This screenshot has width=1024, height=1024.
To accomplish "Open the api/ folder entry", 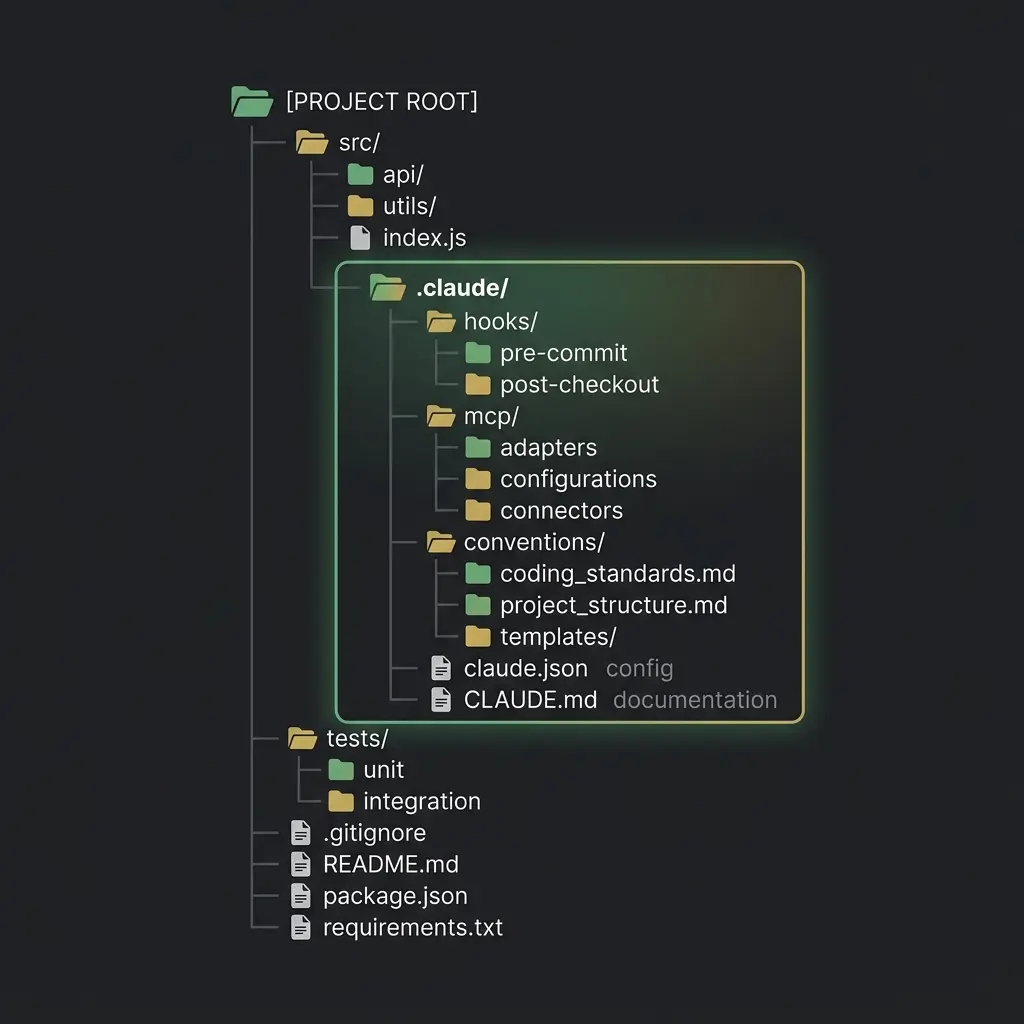I will (x=403, y=175).
